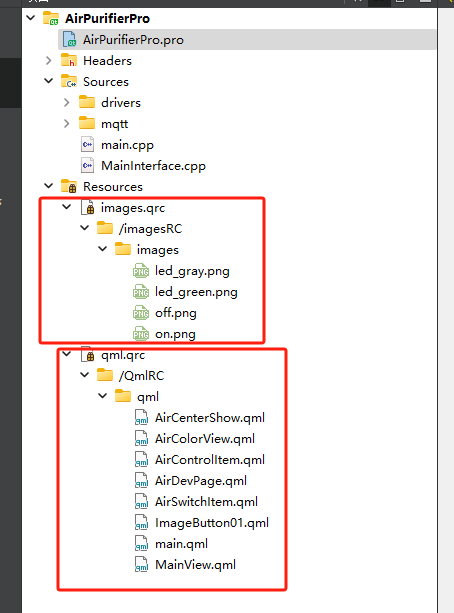Expand the drivers folder
The height and width of the screenshot is (613, 454).
(66, 102)
